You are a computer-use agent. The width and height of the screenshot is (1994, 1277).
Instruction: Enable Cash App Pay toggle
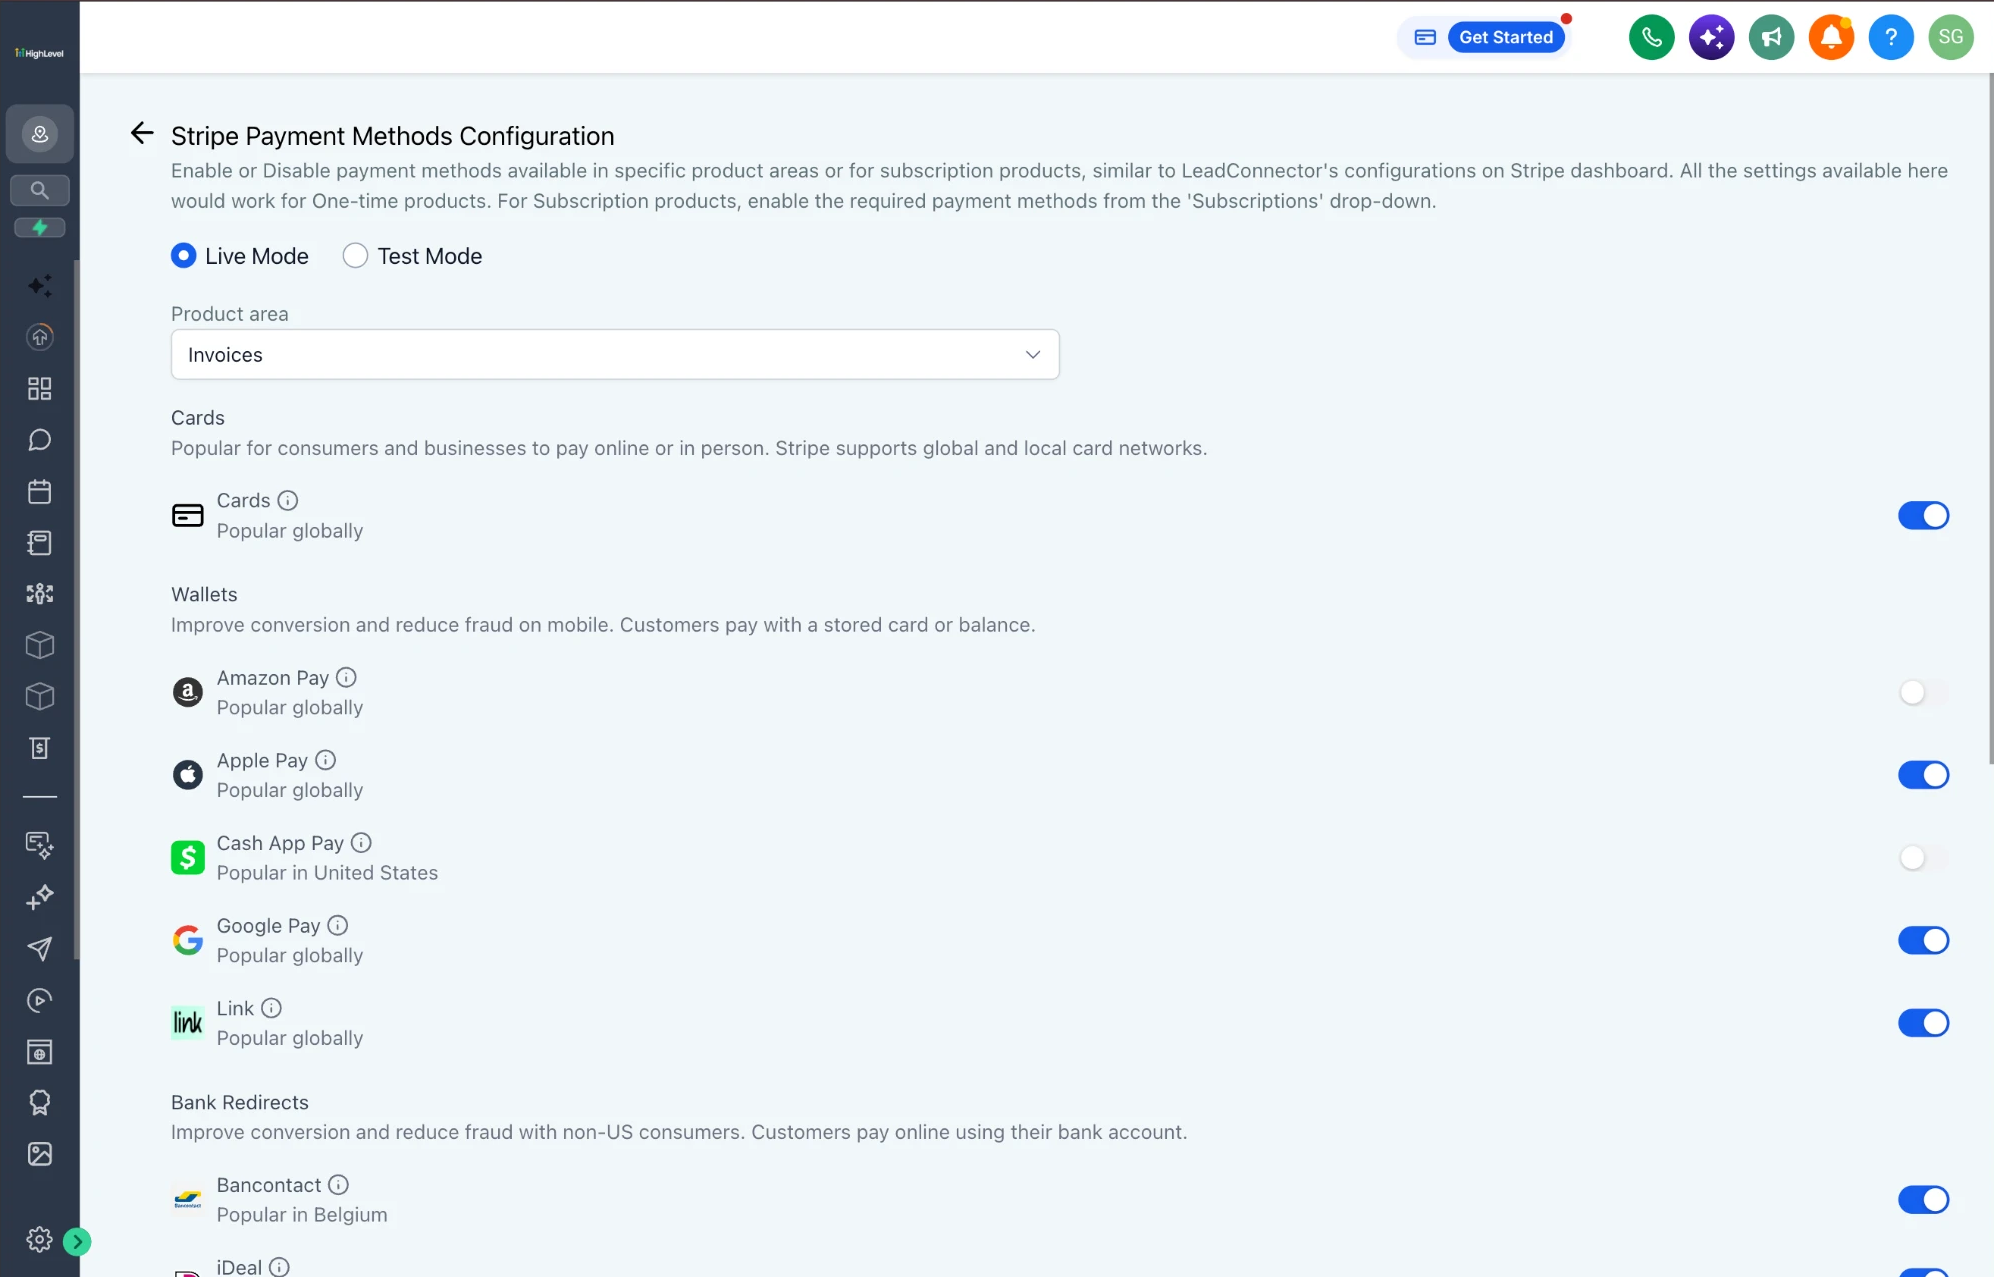pos(1924,858)
